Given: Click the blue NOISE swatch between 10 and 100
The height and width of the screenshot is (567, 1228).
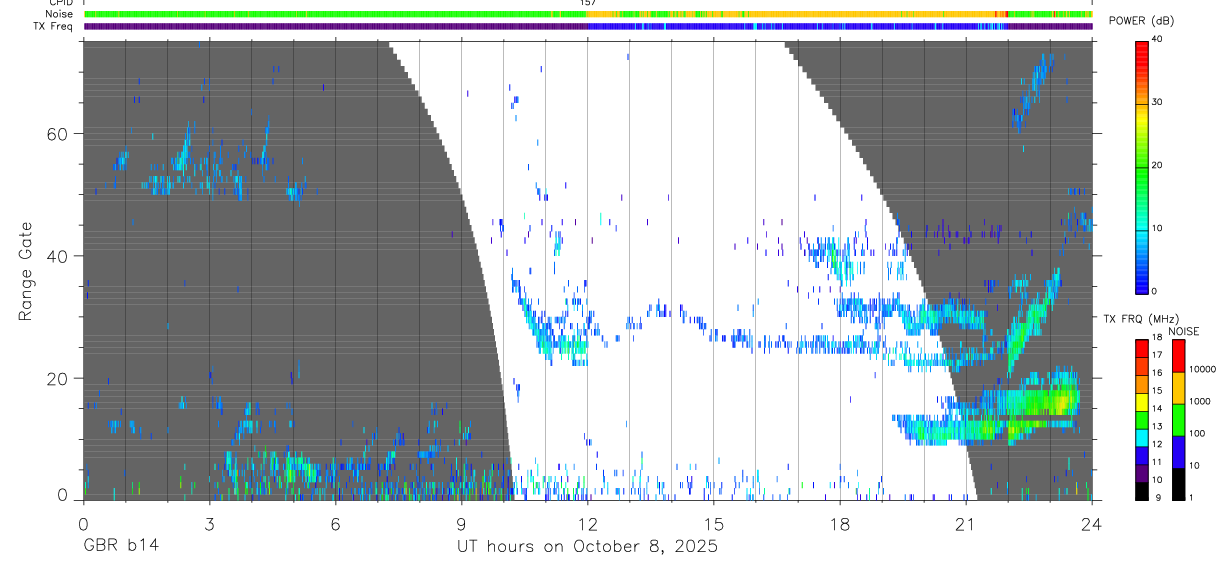Looking at the screenshot, I should tap(1178, 451).
